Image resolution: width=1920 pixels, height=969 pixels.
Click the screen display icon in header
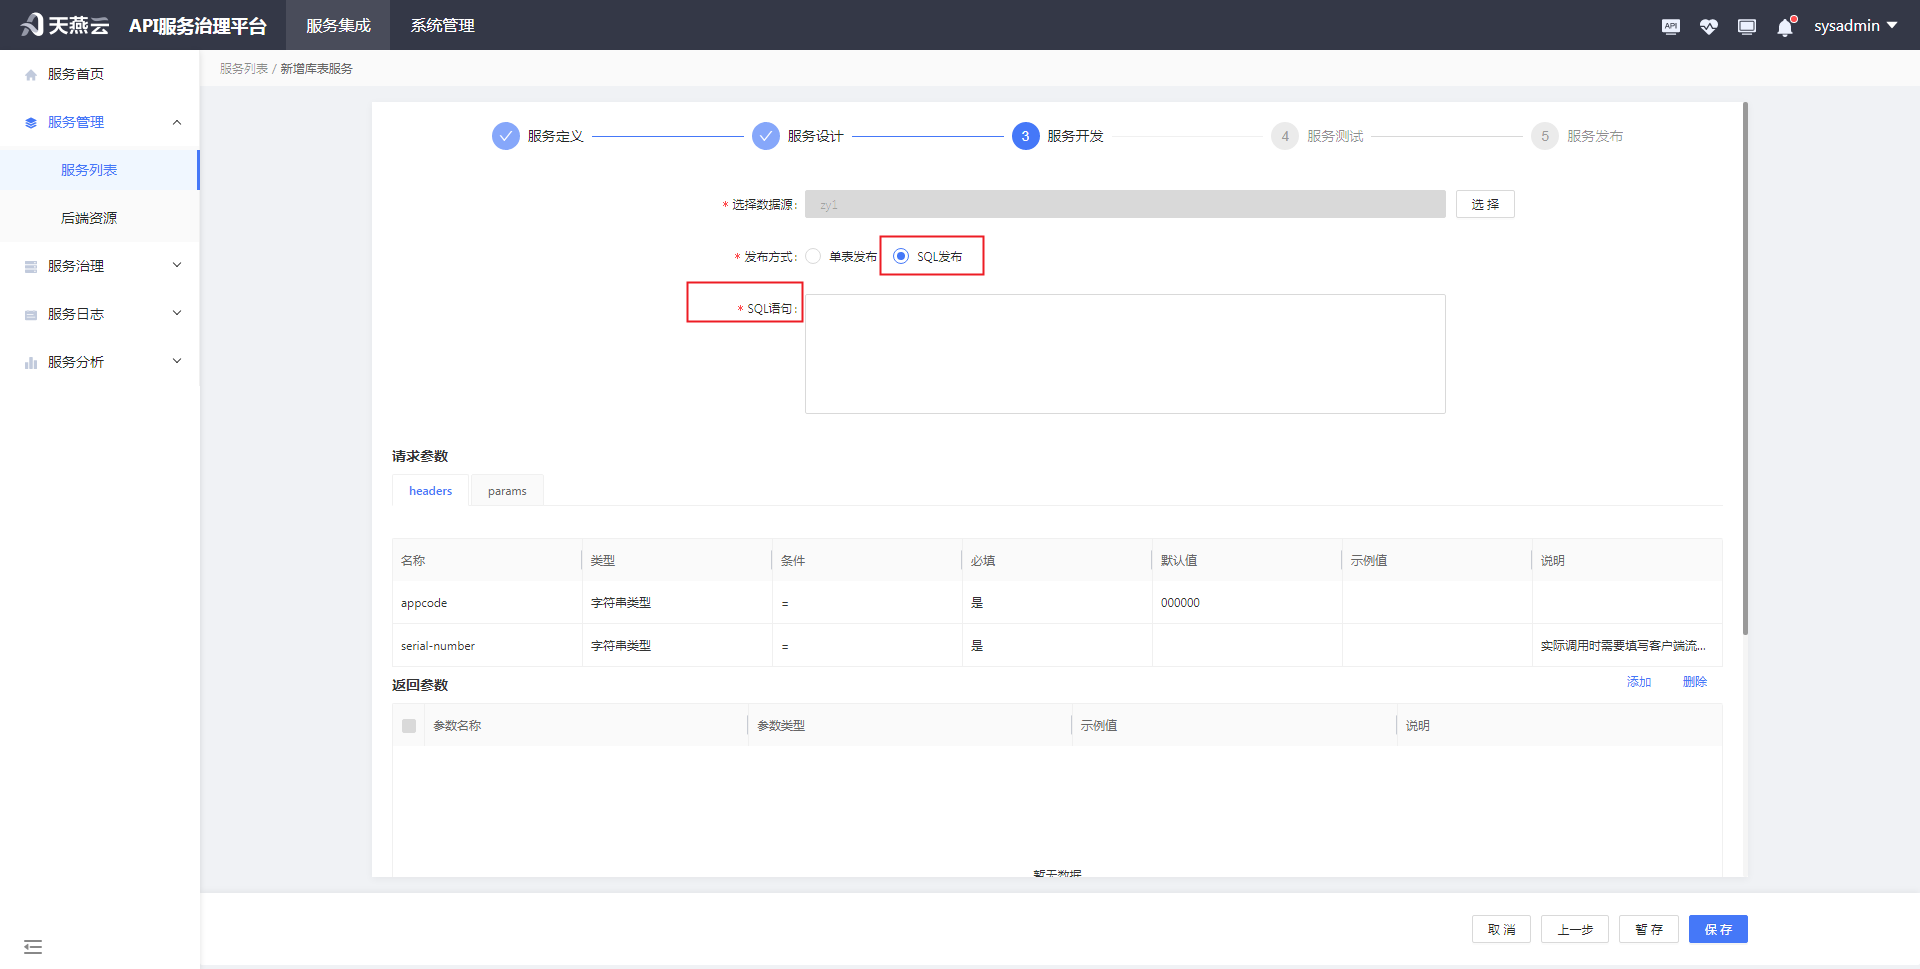tap(1746, 26)
